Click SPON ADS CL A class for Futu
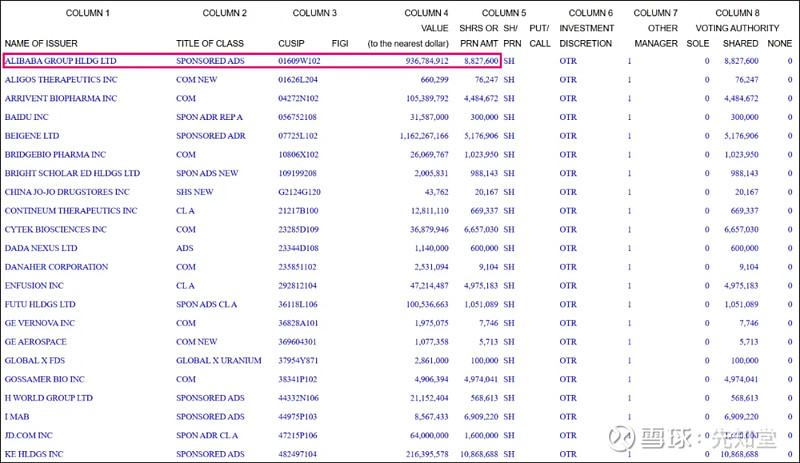This screenshot has width=800, height=463. click(x=207, y=304)
